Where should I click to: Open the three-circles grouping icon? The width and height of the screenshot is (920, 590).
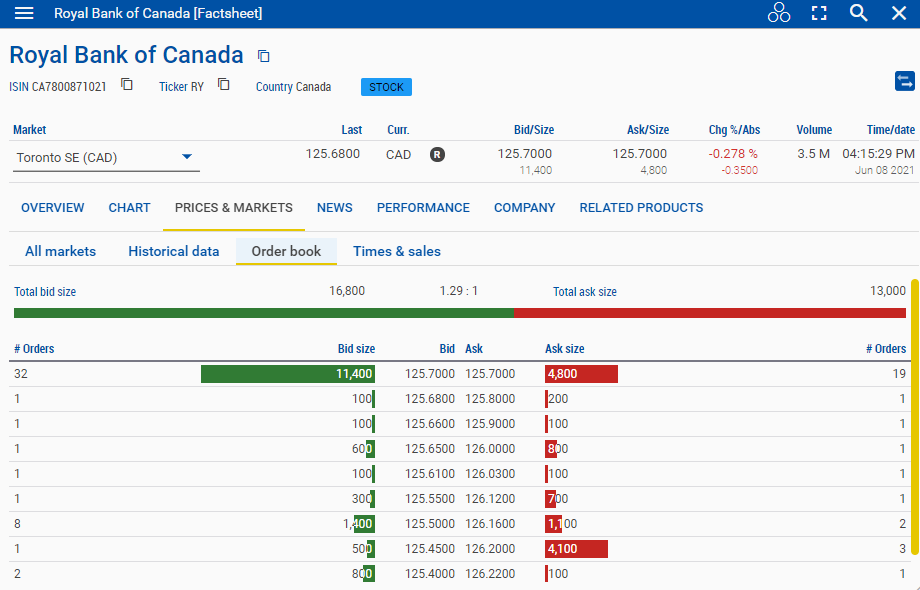coord(779,13)
